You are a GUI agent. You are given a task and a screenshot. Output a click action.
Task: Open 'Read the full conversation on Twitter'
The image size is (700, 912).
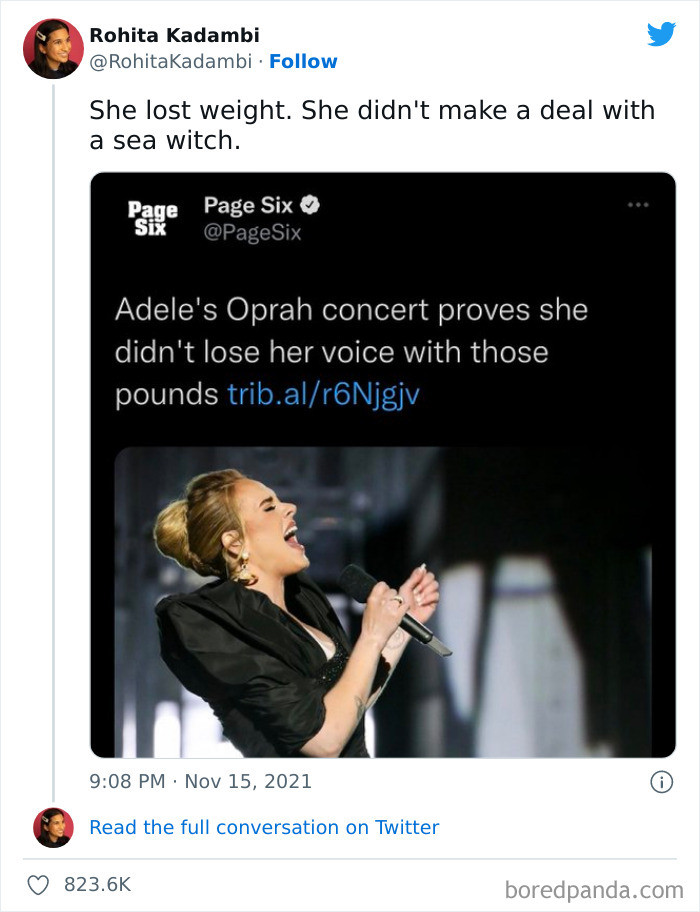click(263, 827)
